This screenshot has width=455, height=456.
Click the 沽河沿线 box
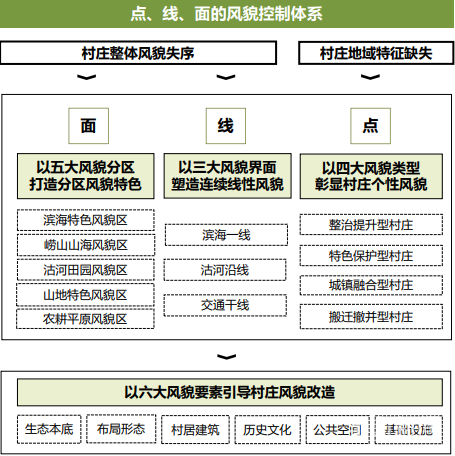coord(225,270)
